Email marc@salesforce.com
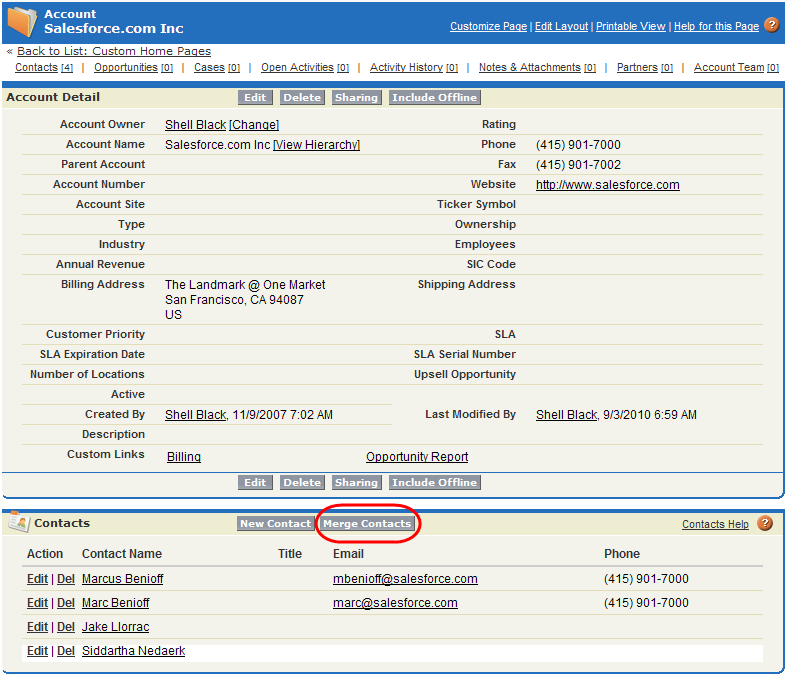Image resolution: width=787 pixels, height=674 pixels. [x=395, y=603]
